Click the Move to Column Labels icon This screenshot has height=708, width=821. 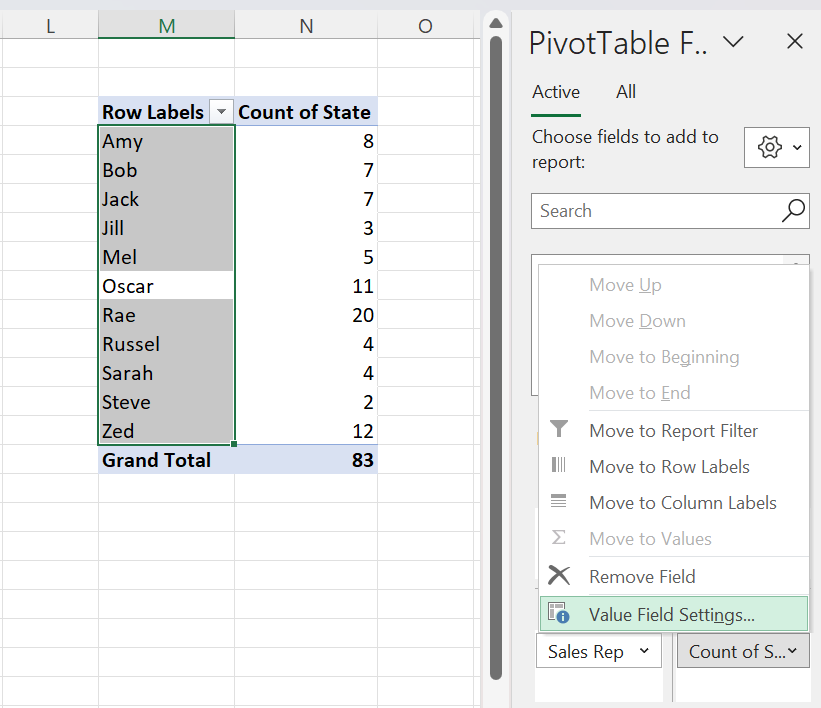(559, 502)
